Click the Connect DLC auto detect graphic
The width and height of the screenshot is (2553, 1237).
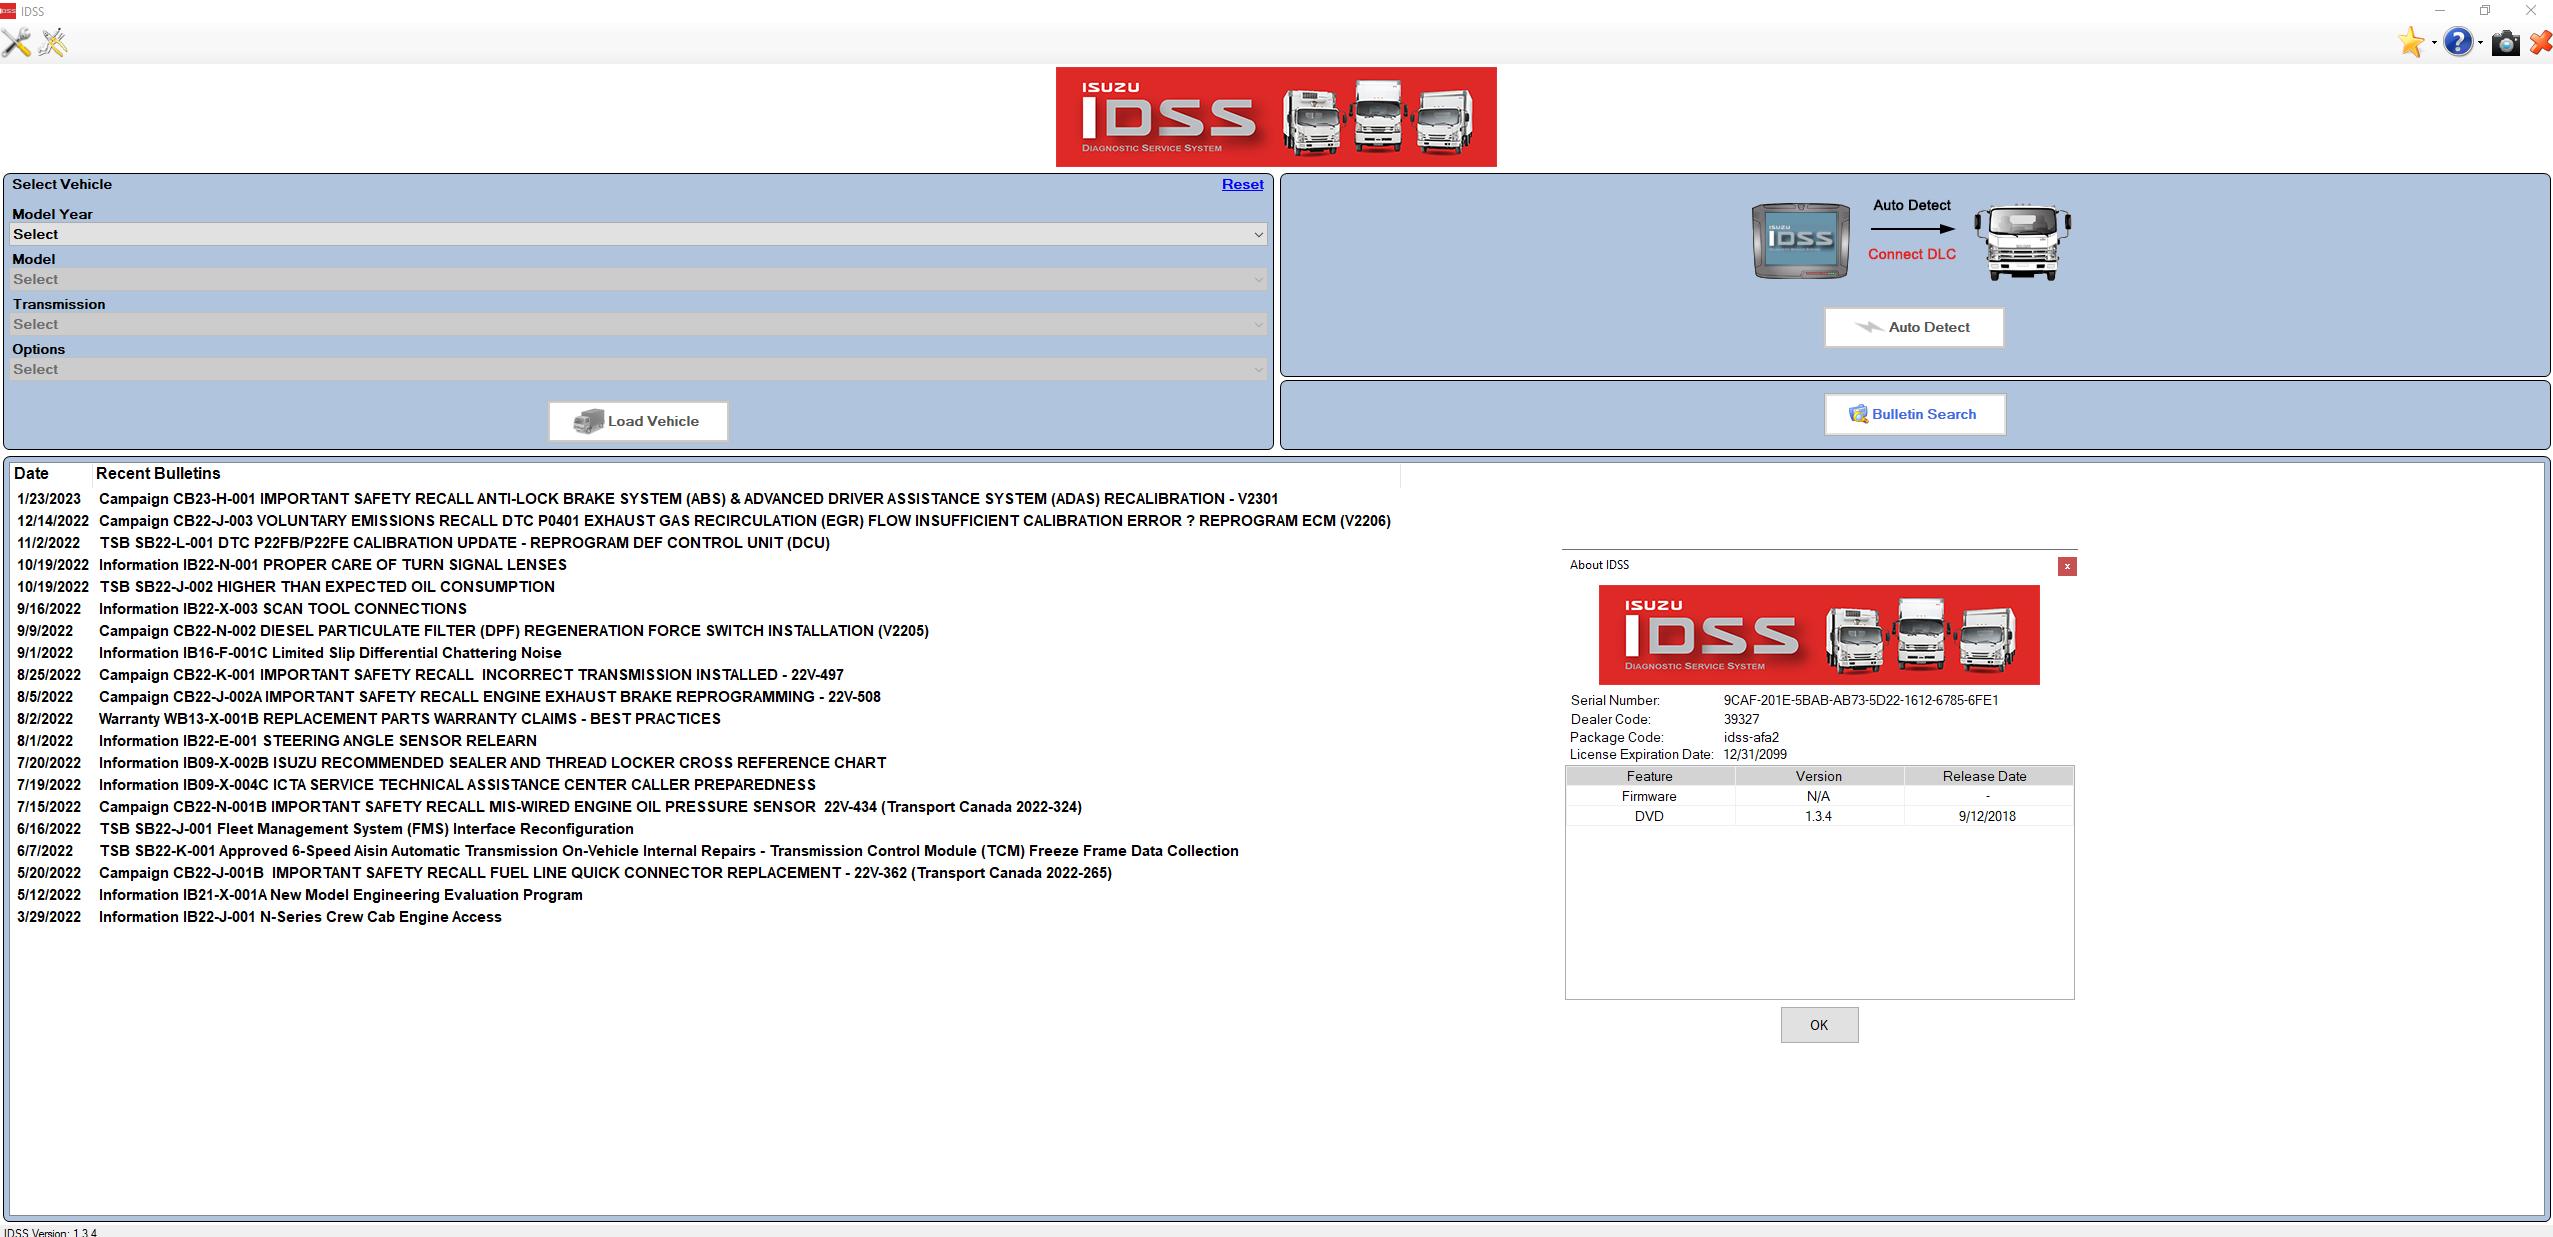1912,240
